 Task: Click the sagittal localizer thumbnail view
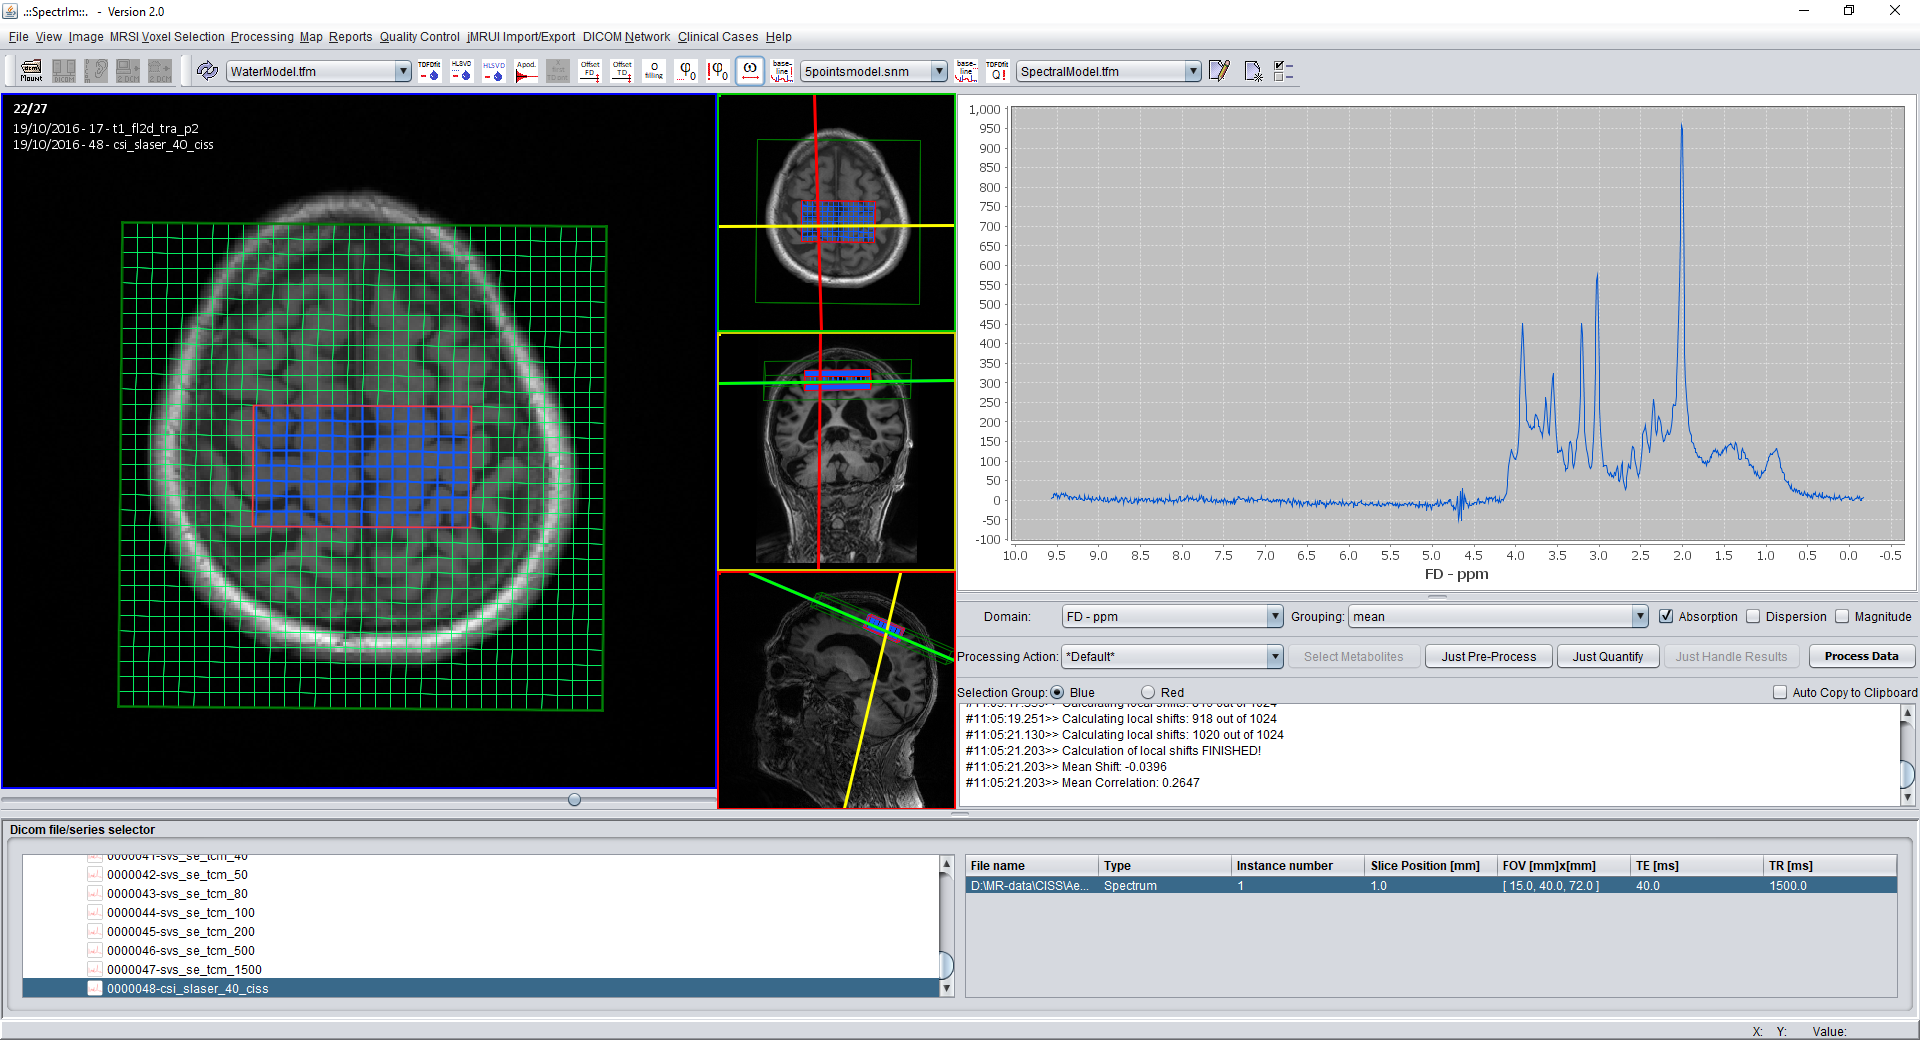[836, 690]
